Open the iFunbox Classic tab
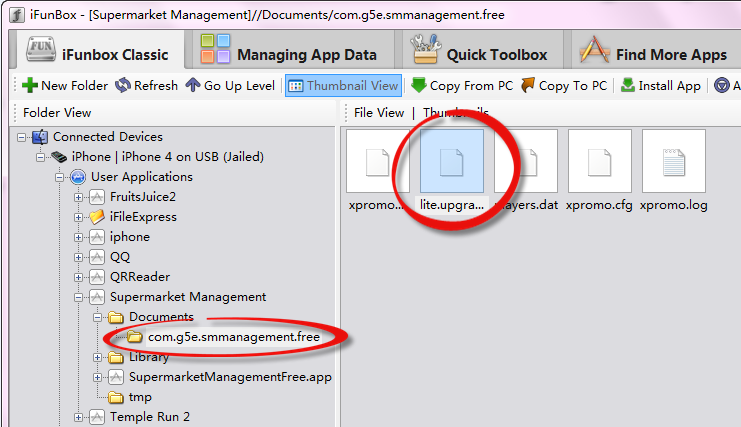The height and width of the screenshot is (427, 741). [x=98, y=50]
